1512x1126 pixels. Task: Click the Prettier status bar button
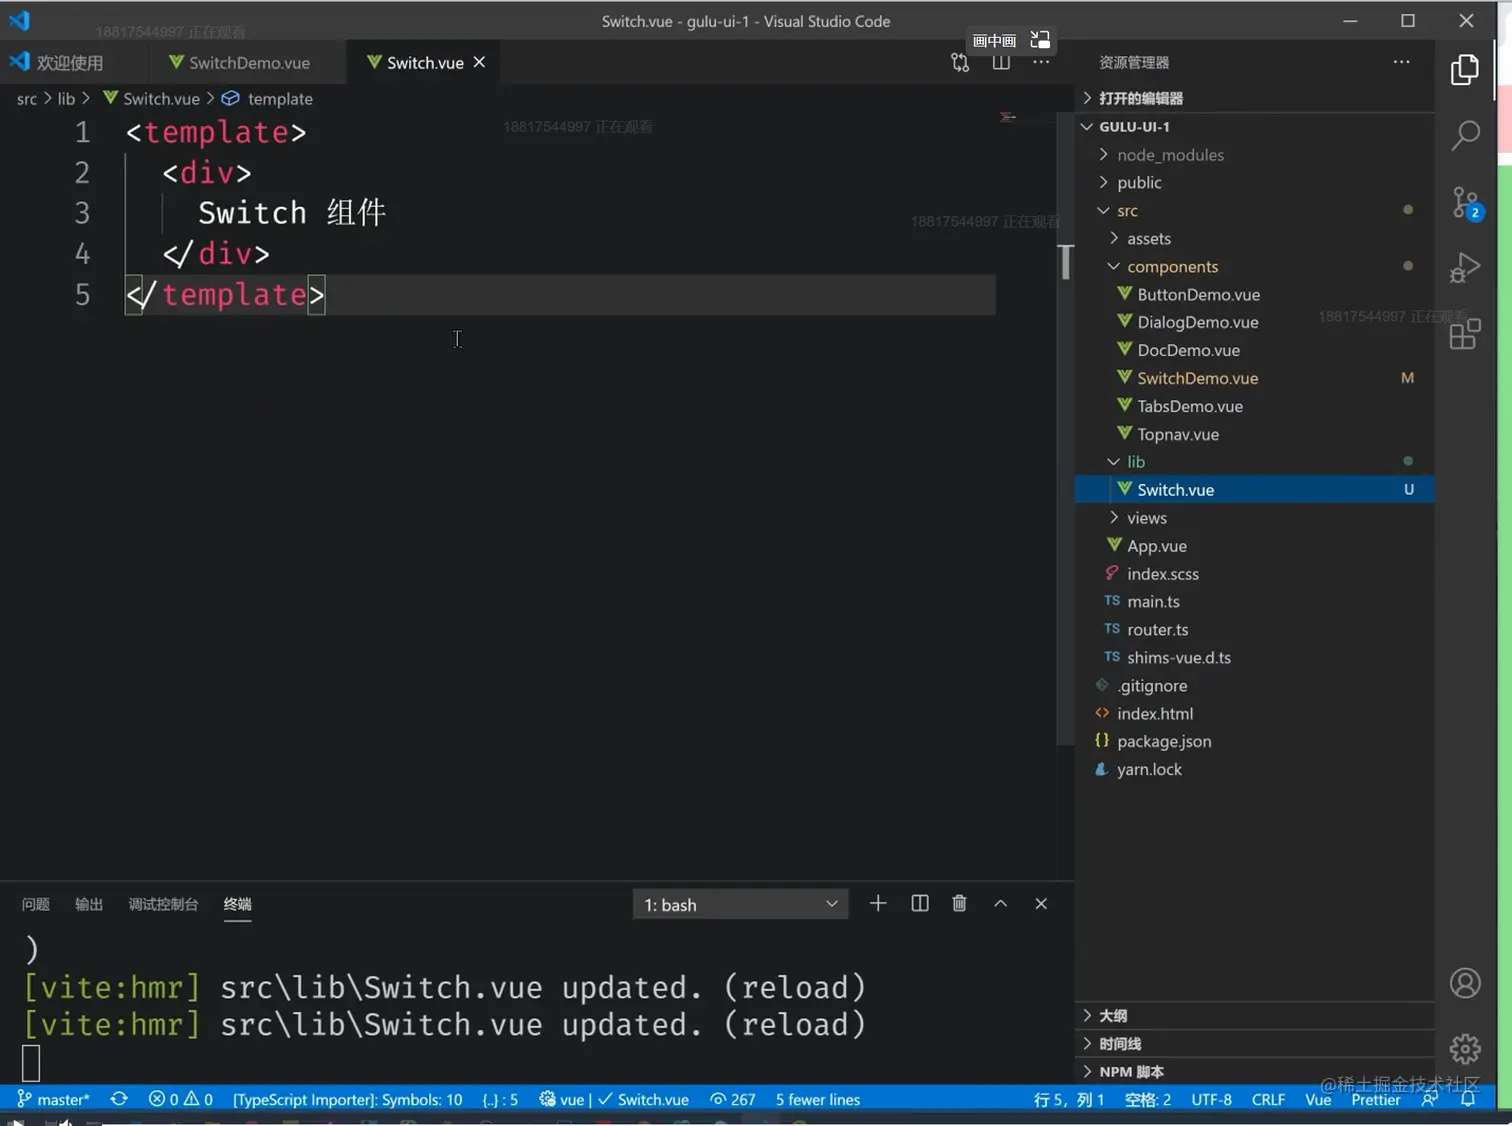[1376, 1099]
